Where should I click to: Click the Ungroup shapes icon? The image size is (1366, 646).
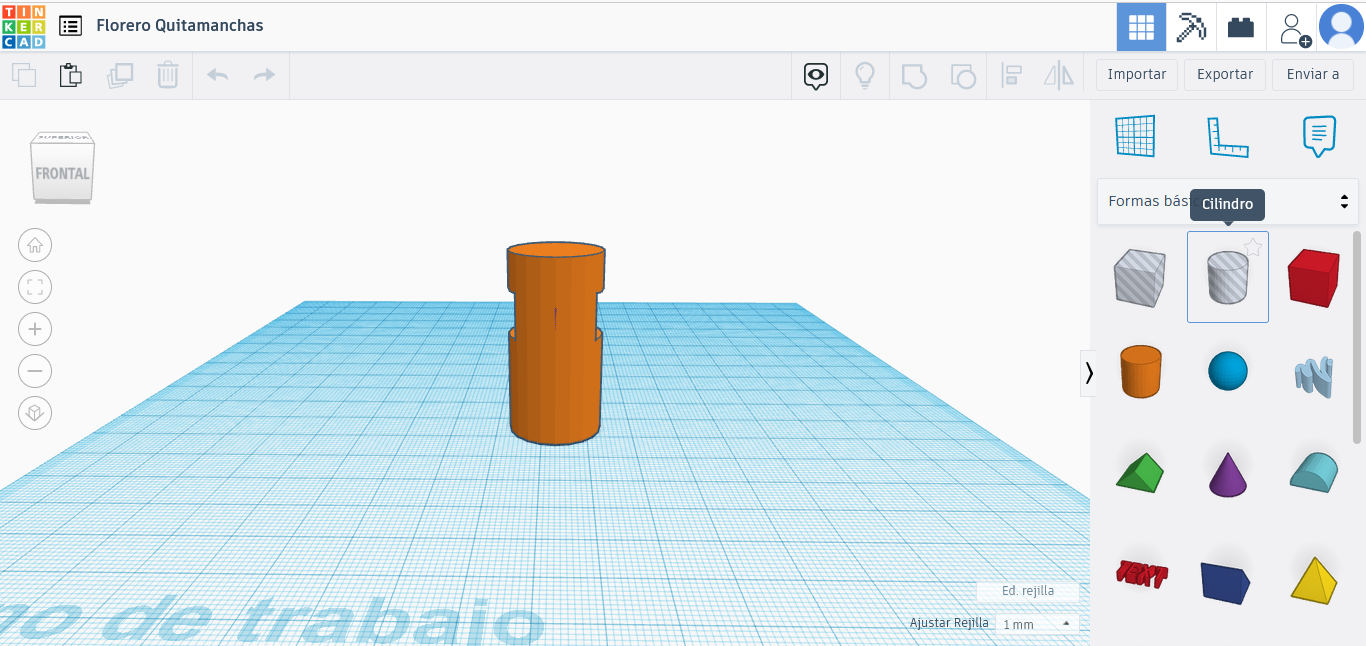(x=962, y=75)
